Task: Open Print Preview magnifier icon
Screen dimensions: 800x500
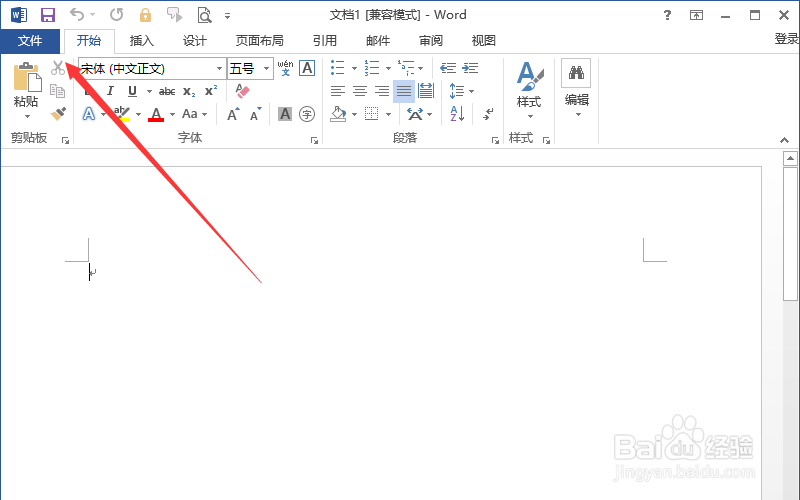Action: 204,15
